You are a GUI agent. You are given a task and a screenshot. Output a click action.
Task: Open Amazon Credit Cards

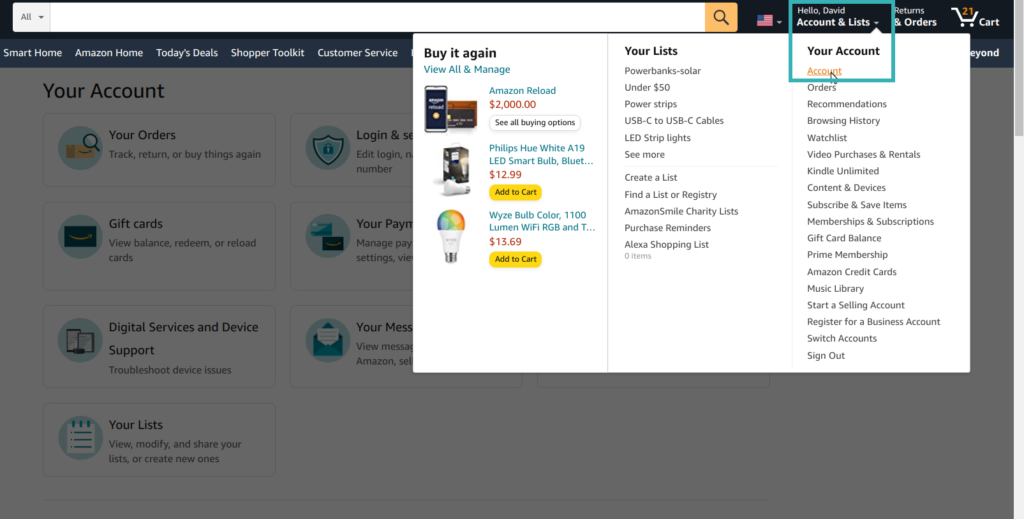(852, 272)
